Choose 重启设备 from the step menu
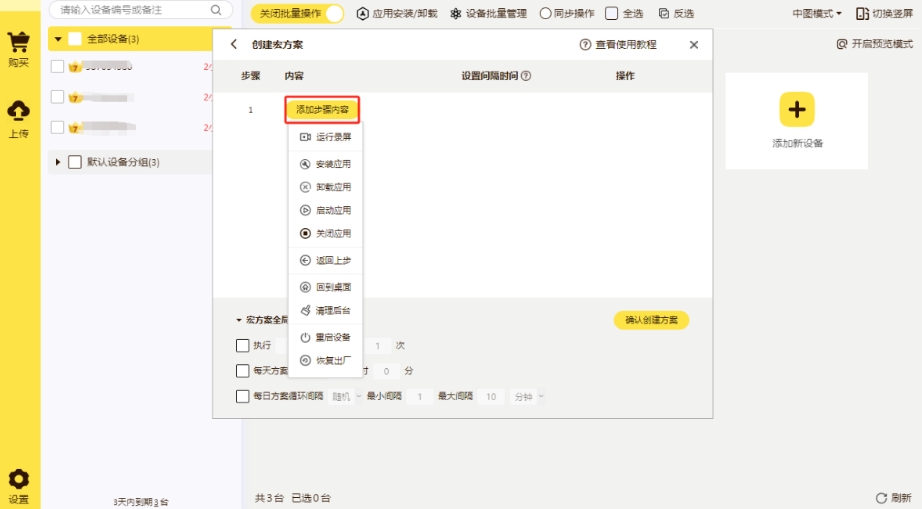 coord(325,337)
